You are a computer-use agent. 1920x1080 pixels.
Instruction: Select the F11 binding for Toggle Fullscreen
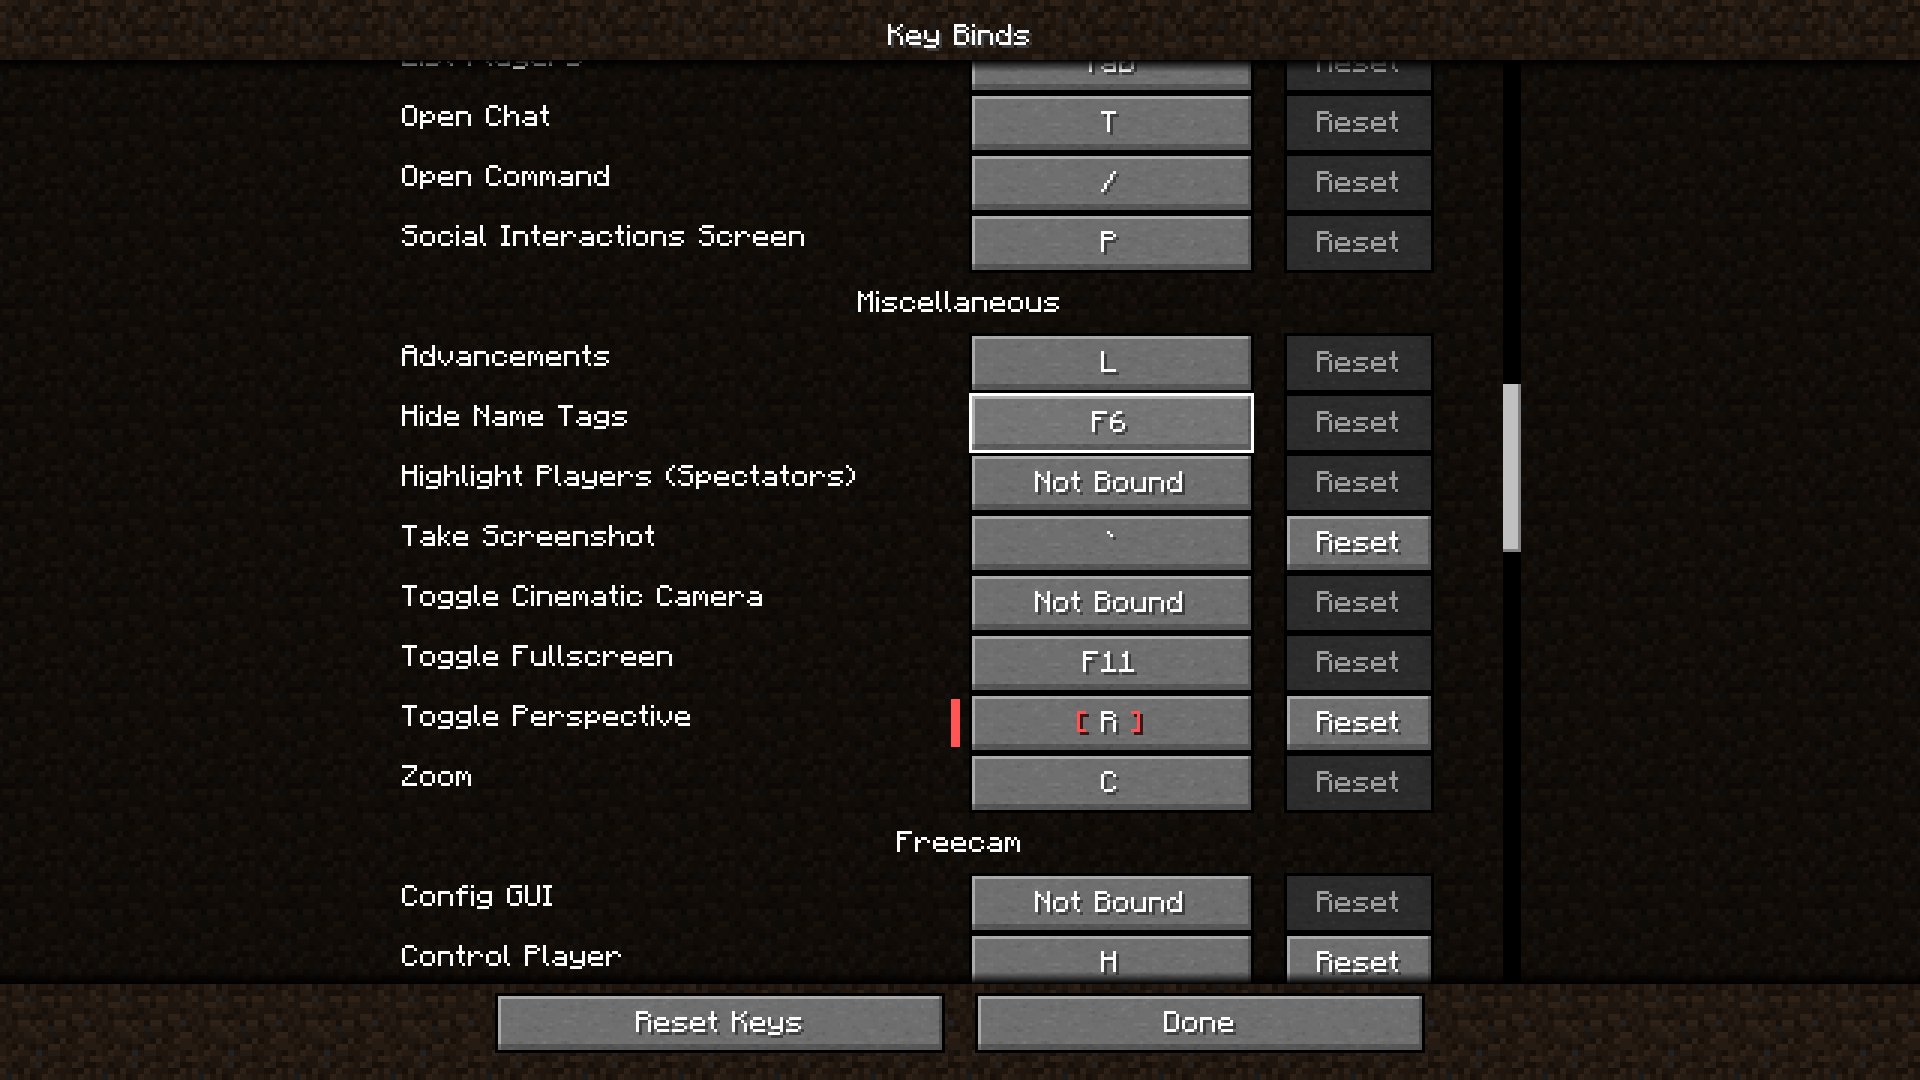(1109, 662)
